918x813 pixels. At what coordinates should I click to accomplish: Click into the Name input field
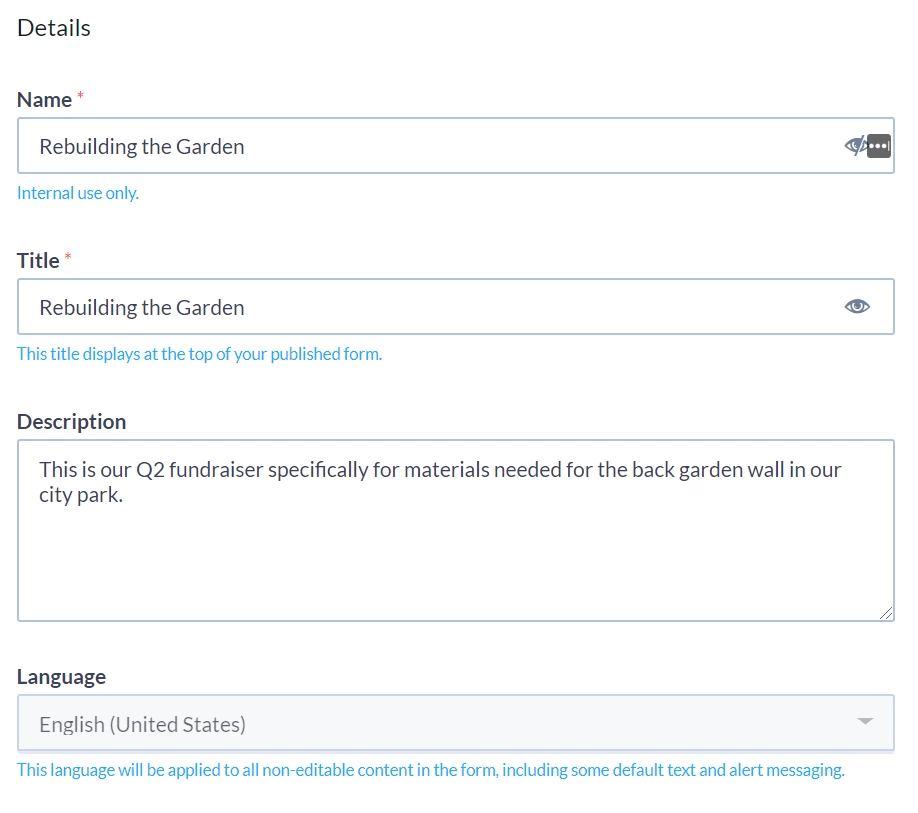point(455,146)
